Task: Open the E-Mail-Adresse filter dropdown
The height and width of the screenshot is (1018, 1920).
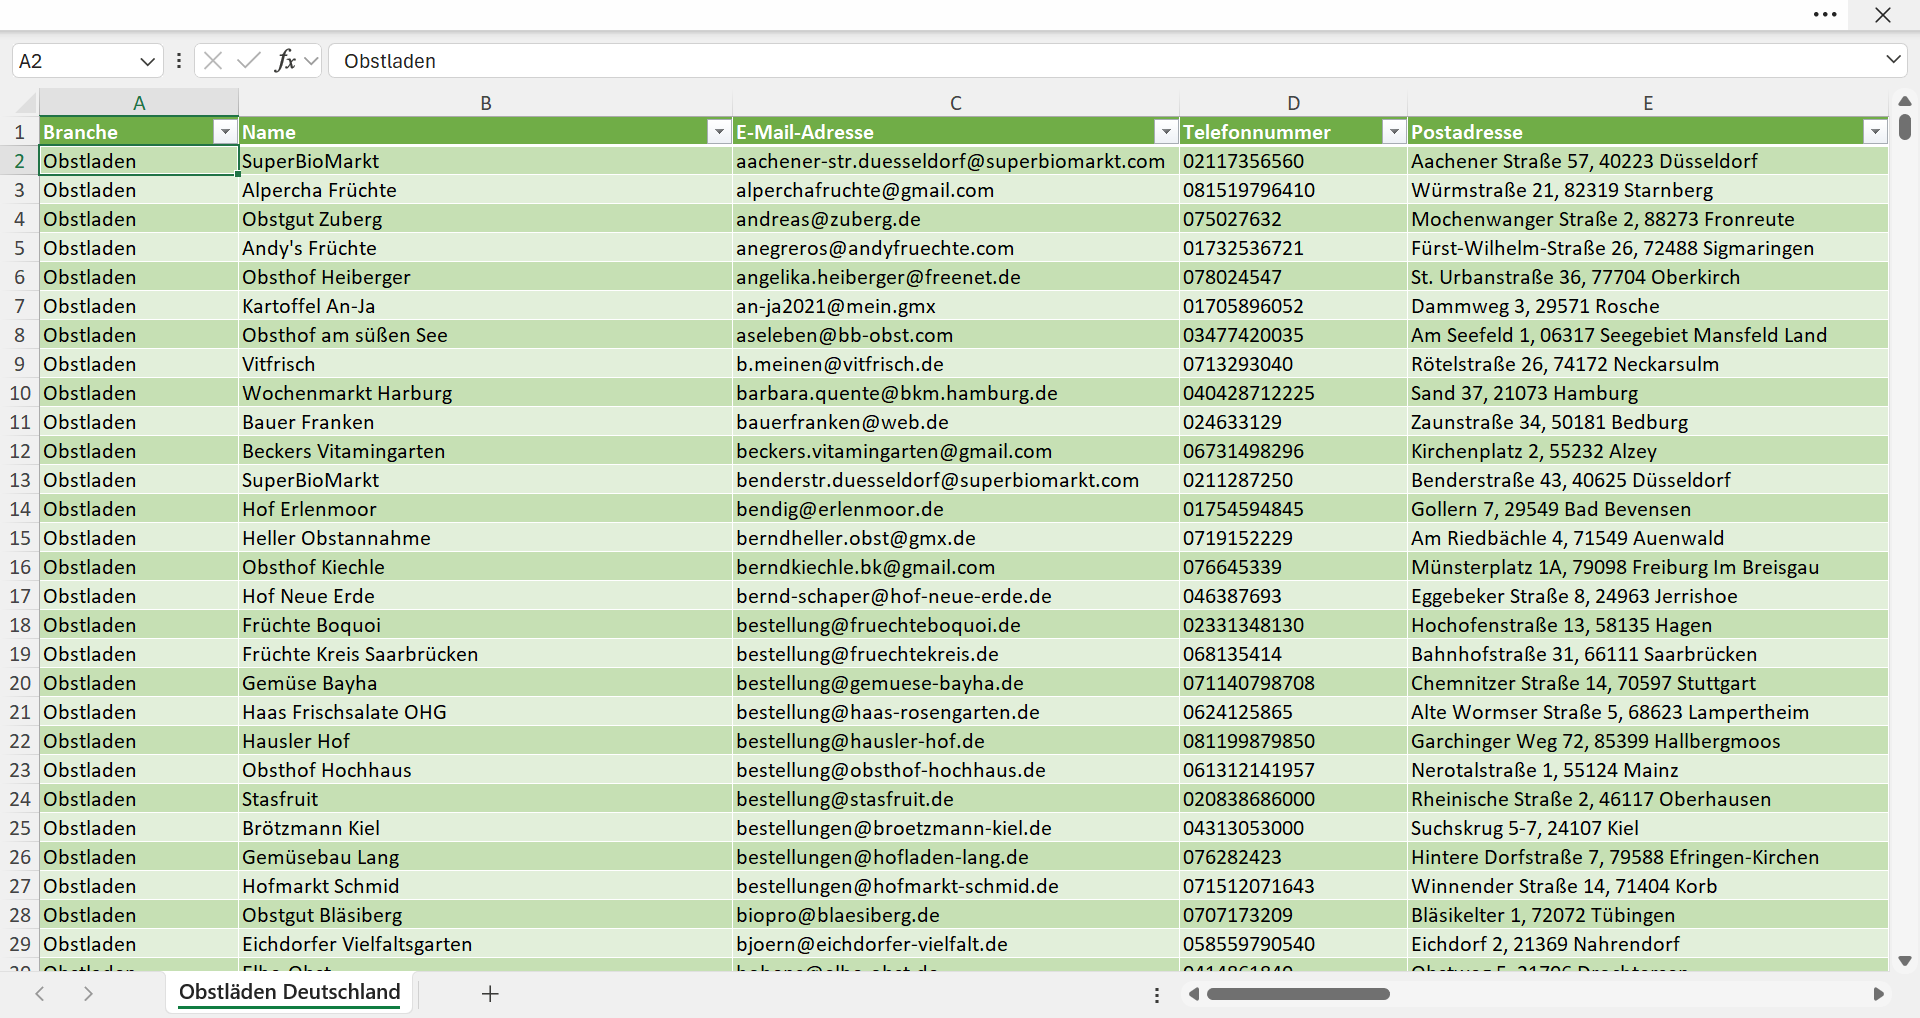Action: (1166, 131)
